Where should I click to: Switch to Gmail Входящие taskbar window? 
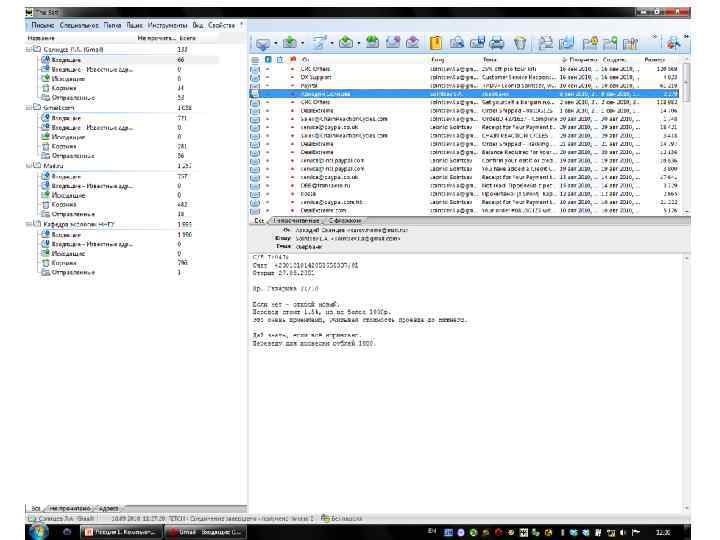pyautogui.click(x=205, y=532)
